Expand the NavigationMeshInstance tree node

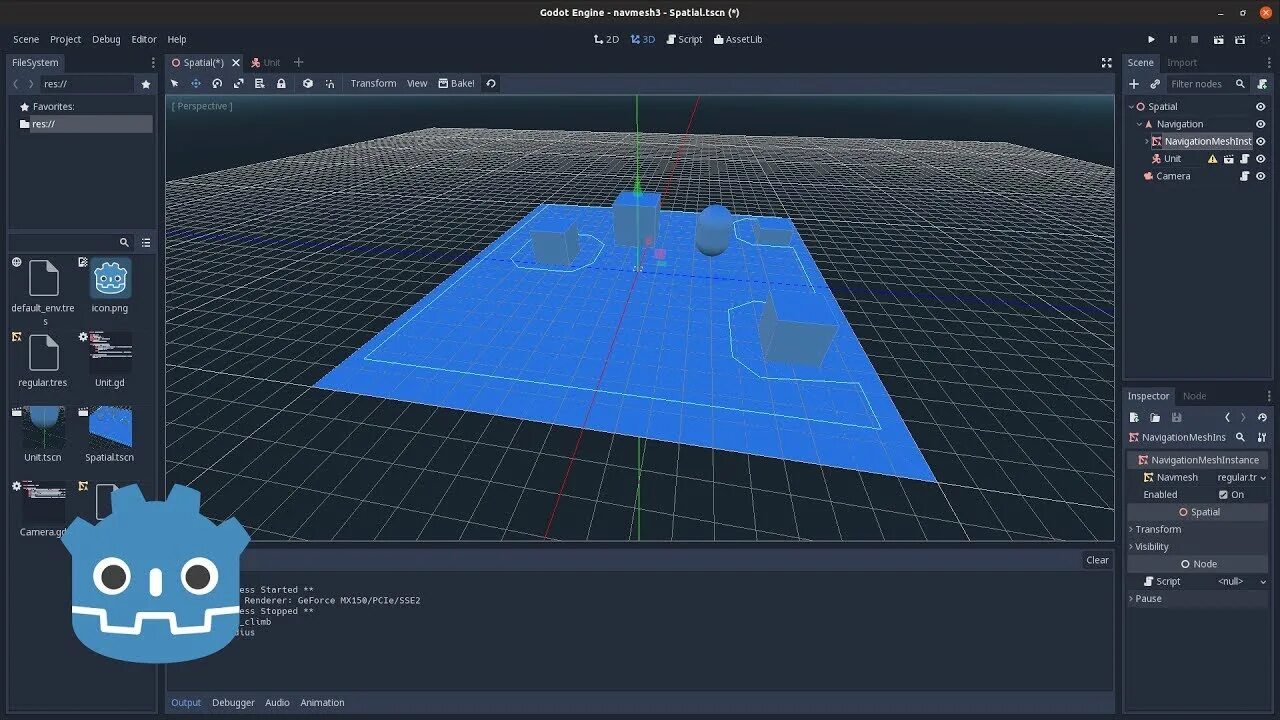(x=1146, y=141)
